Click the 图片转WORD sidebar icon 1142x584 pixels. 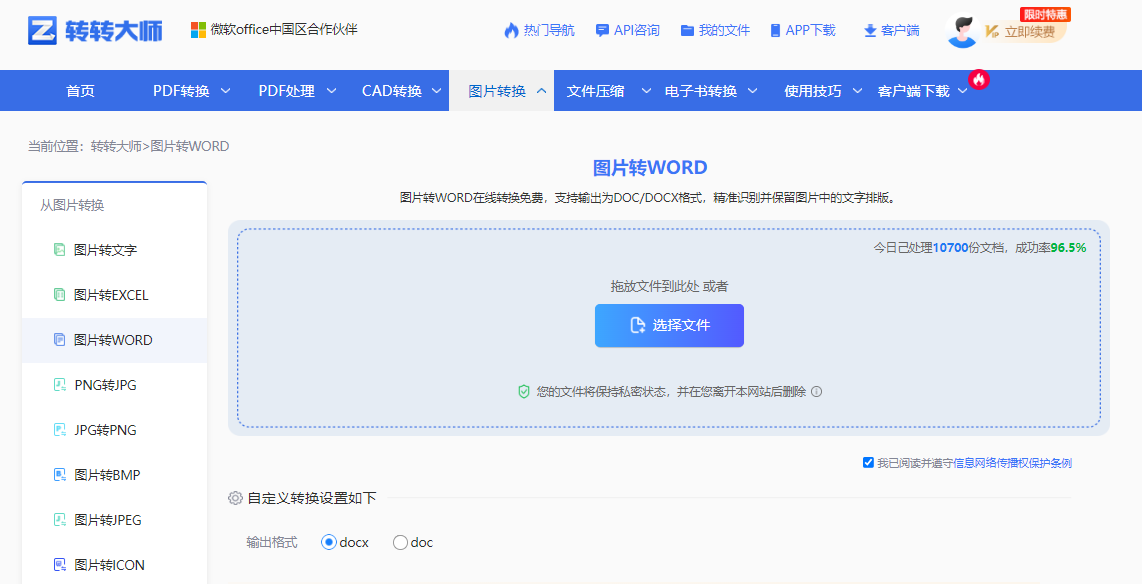click(60, 340)
